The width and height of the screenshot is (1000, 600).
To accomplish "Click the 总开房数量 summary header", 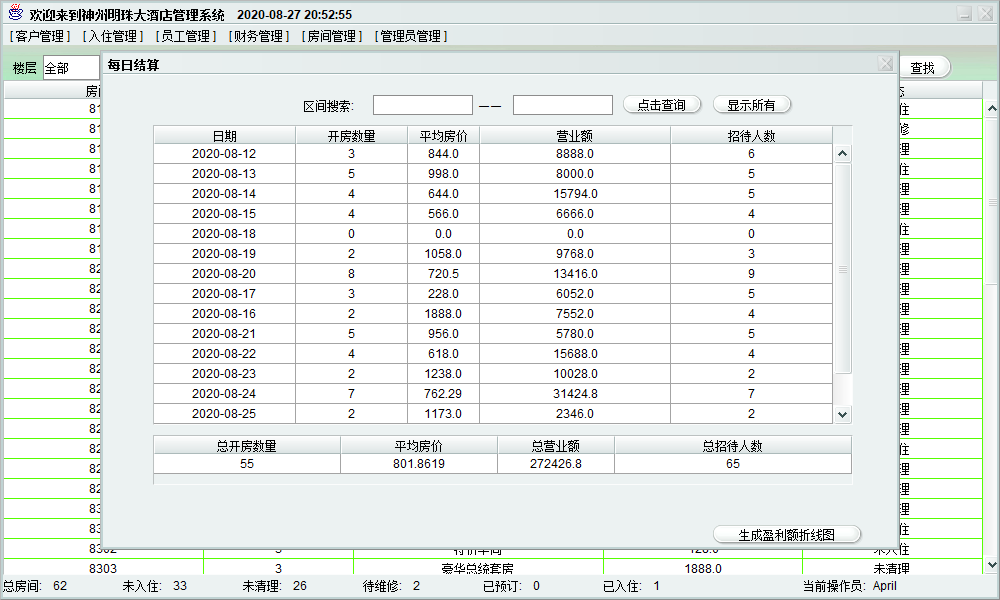I will click(x=247, y=446).
